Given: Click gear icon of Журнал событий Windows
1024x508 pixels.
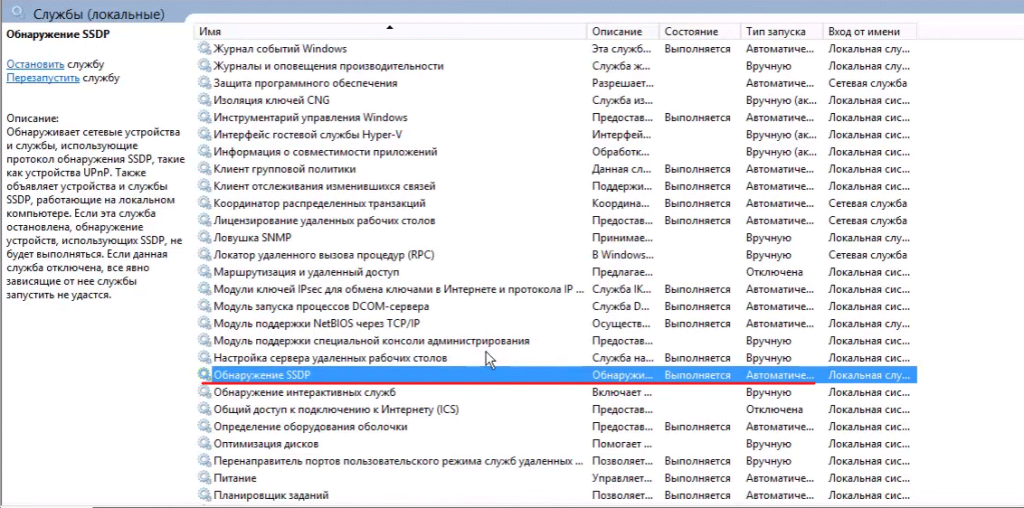Looking at the screenshot, I should point(204,49).
